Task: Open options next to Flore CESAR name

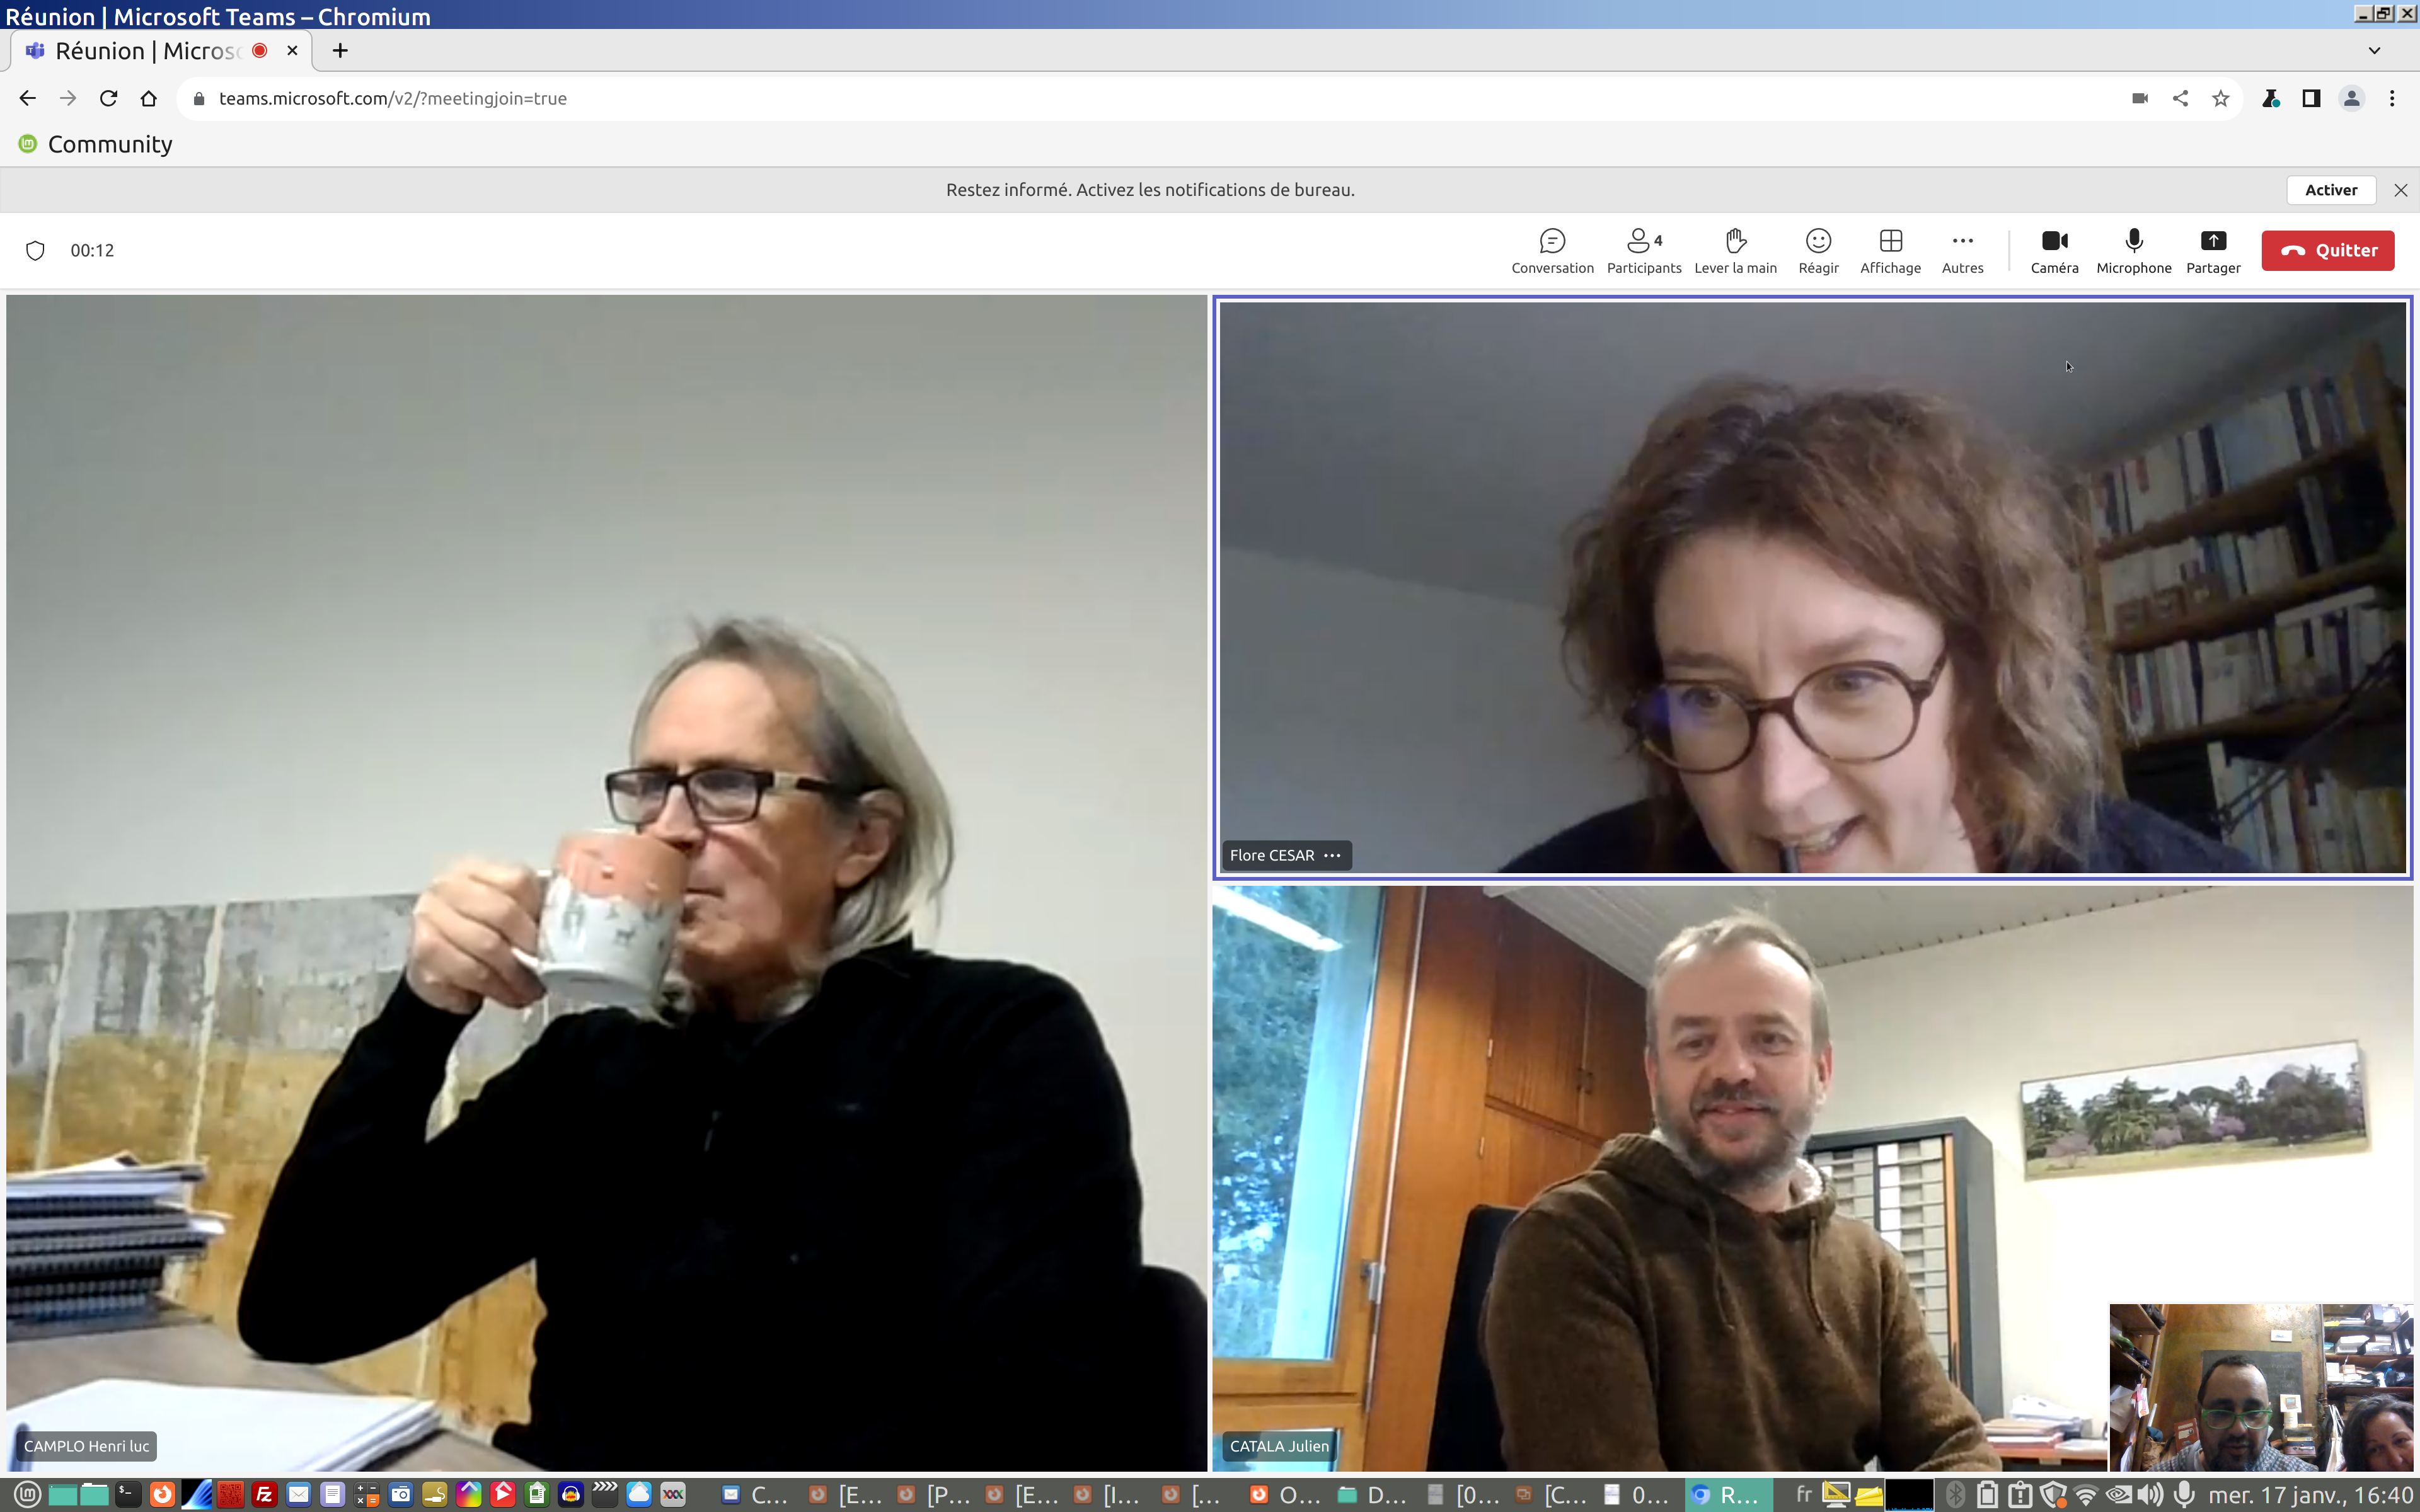Action: click(x=1332, y=855)
